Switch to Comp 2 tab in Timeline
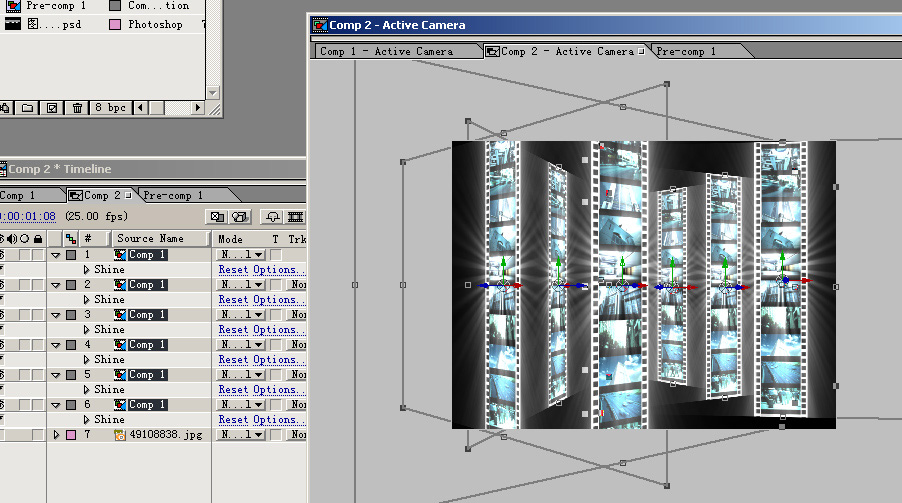Viewport: 902px width, 503px height. [x=101, y=195]
